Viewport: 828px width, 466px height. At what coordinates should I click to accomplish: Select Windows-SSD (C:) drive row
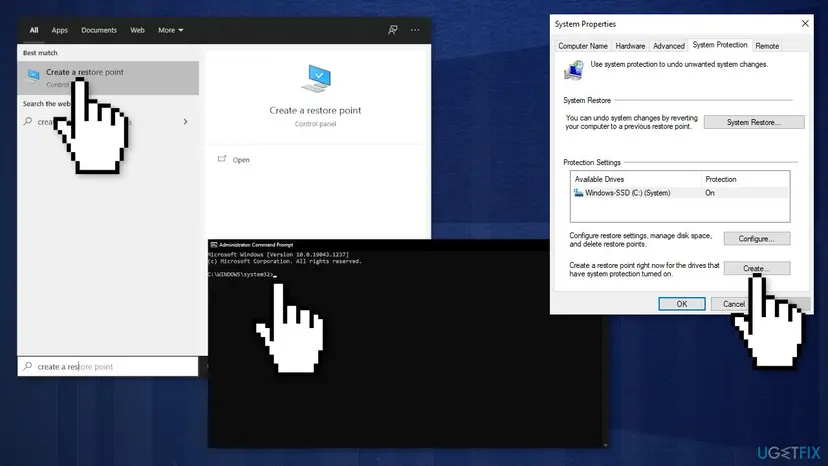click(x=680, y=193)
